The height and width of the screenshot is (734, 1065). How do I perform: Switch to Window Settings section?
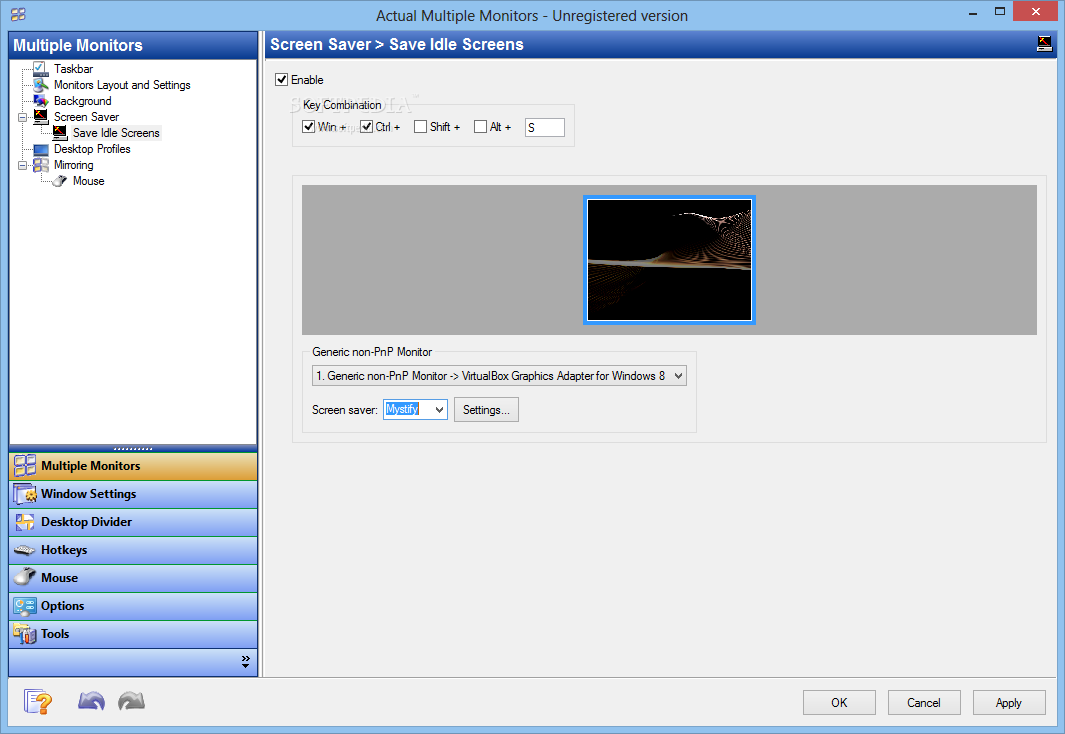133,494
